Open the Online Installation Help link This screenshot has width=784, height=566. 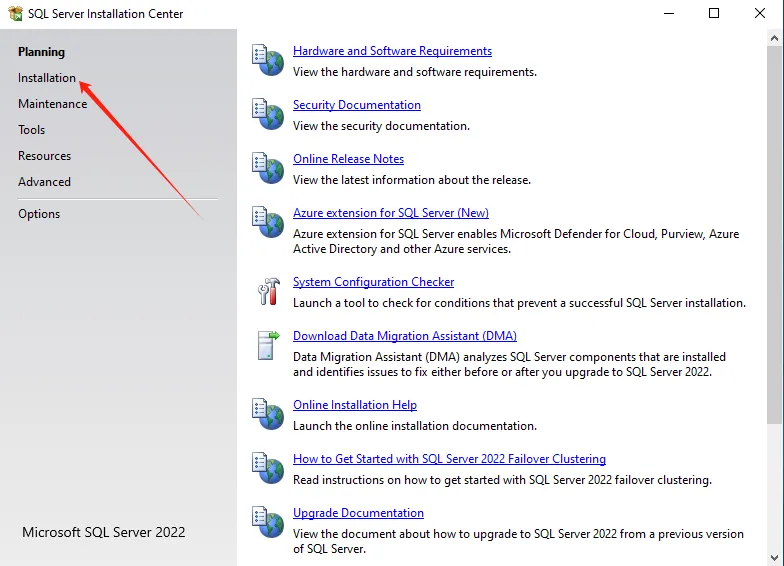coord(355,405)
